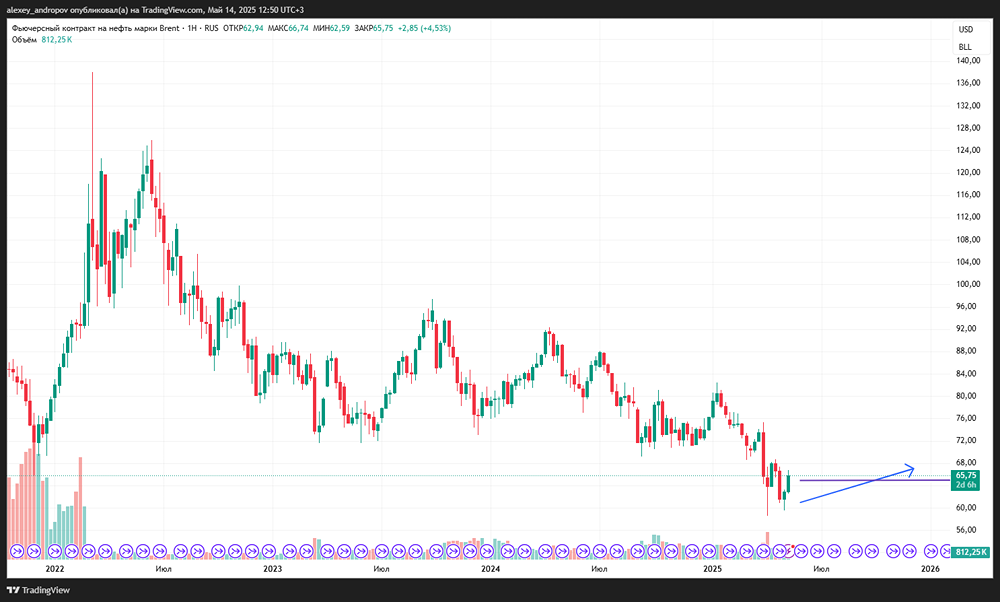Click the 1Н interval label in chart legend
Viewport: 1000px width, 602px height.
coord(192,28)
